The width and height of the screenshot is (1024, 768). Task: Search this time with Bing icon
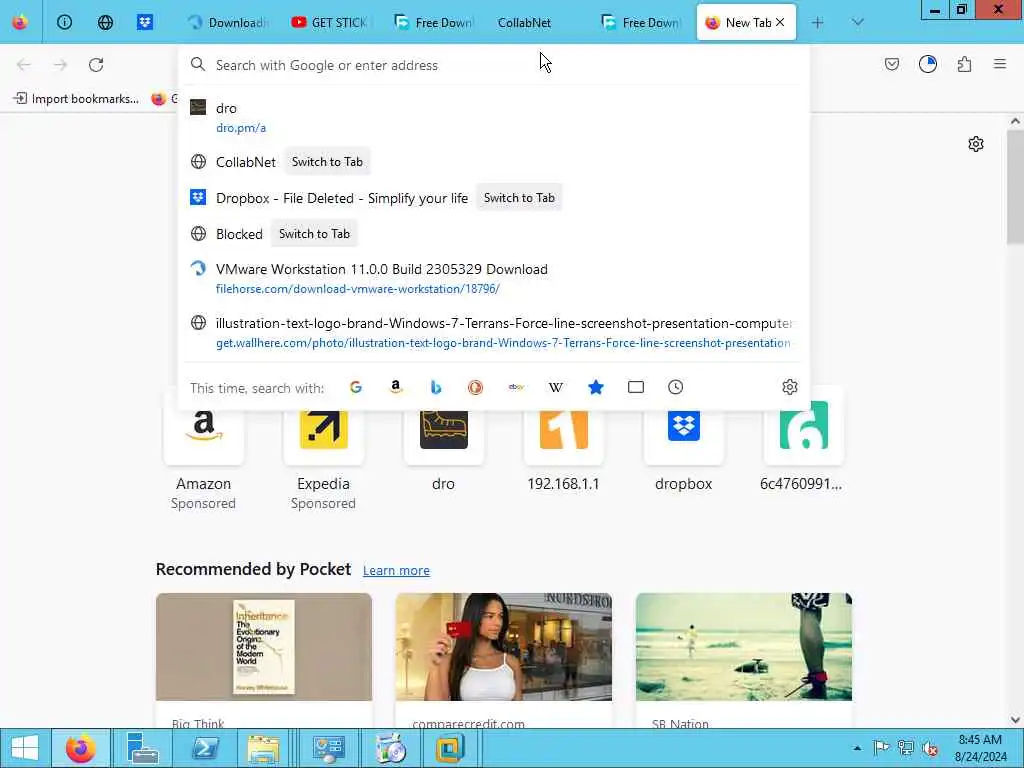[436, 387]
